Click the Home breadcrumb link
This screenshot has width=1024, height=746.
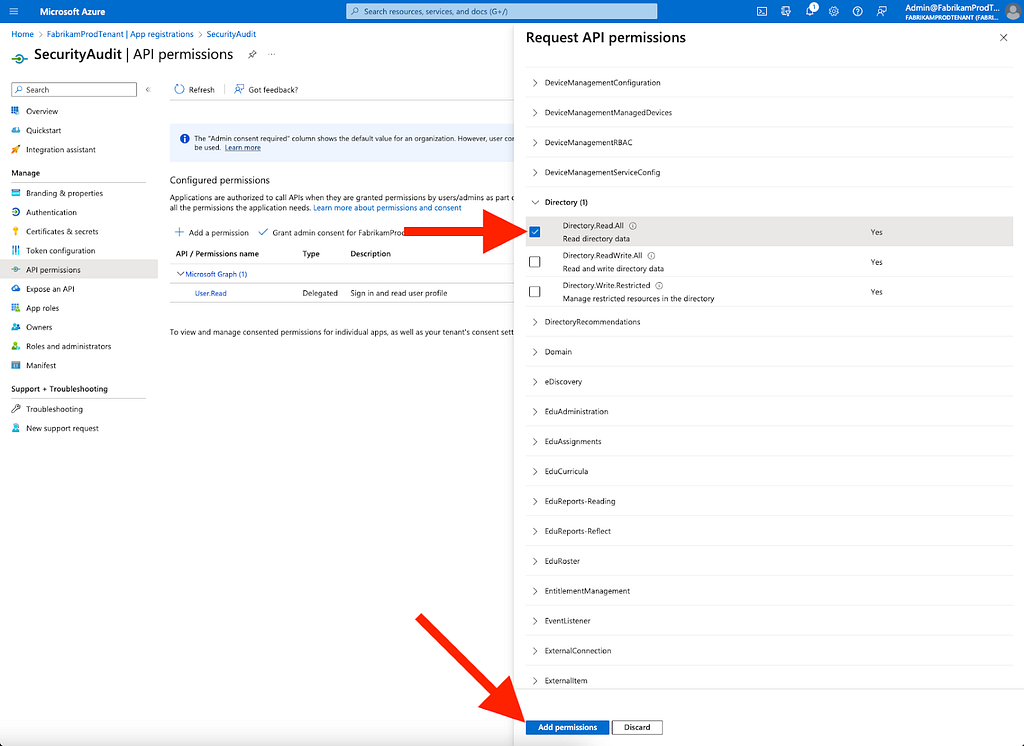pyautogui.click(x=22, y=34)
